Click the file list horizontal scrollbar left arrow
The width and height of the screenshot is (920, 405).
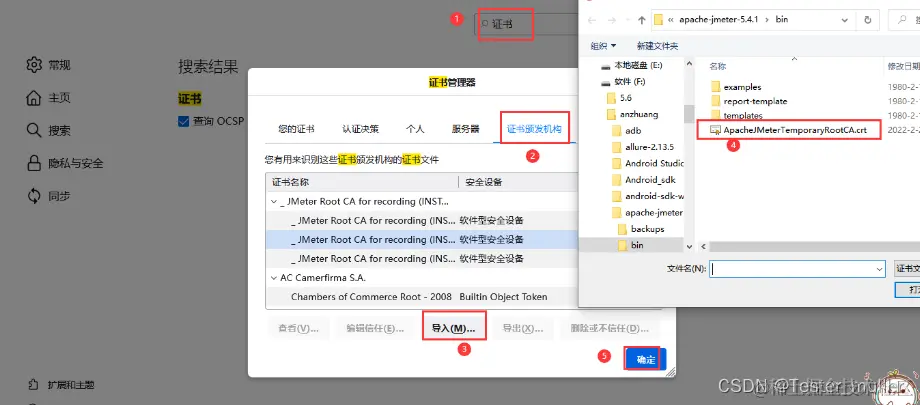click(703, 247)
